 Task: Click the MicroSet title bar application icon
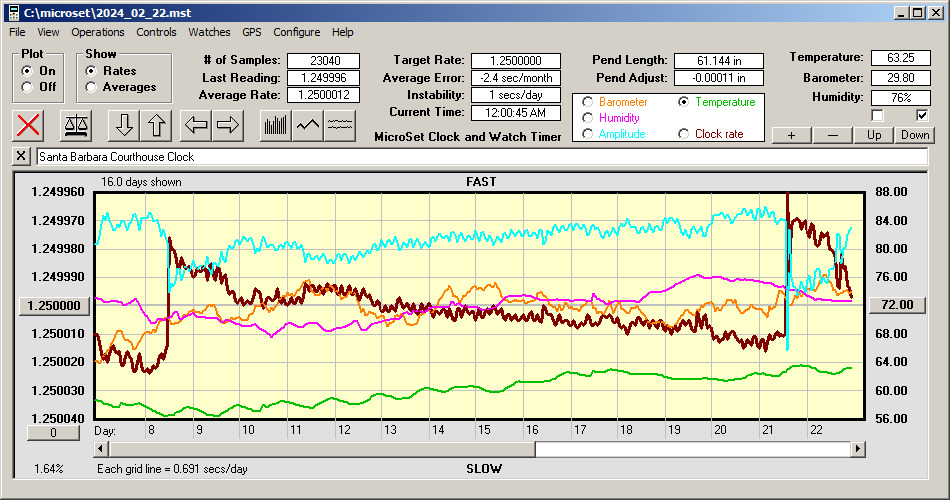[13, 13]
